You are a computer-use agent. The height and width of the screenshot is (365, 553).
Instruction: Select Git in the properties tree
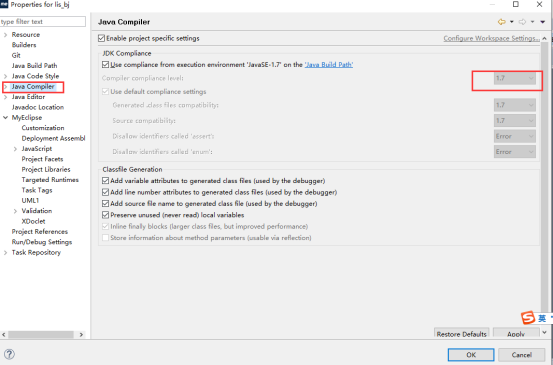[16, 55]
